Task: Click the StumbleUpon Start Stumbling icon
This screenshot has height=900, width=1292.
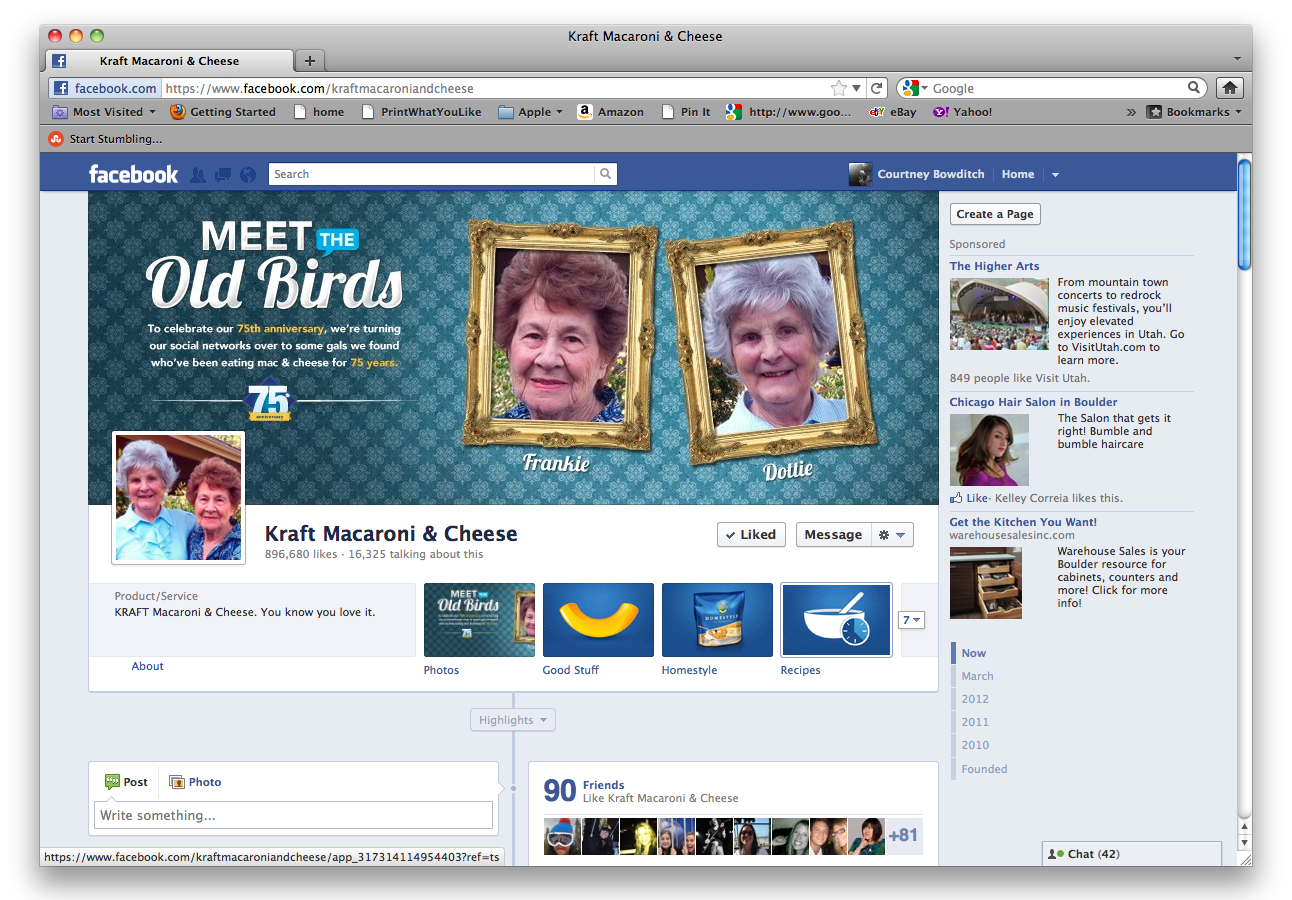Action: [57, 139]
